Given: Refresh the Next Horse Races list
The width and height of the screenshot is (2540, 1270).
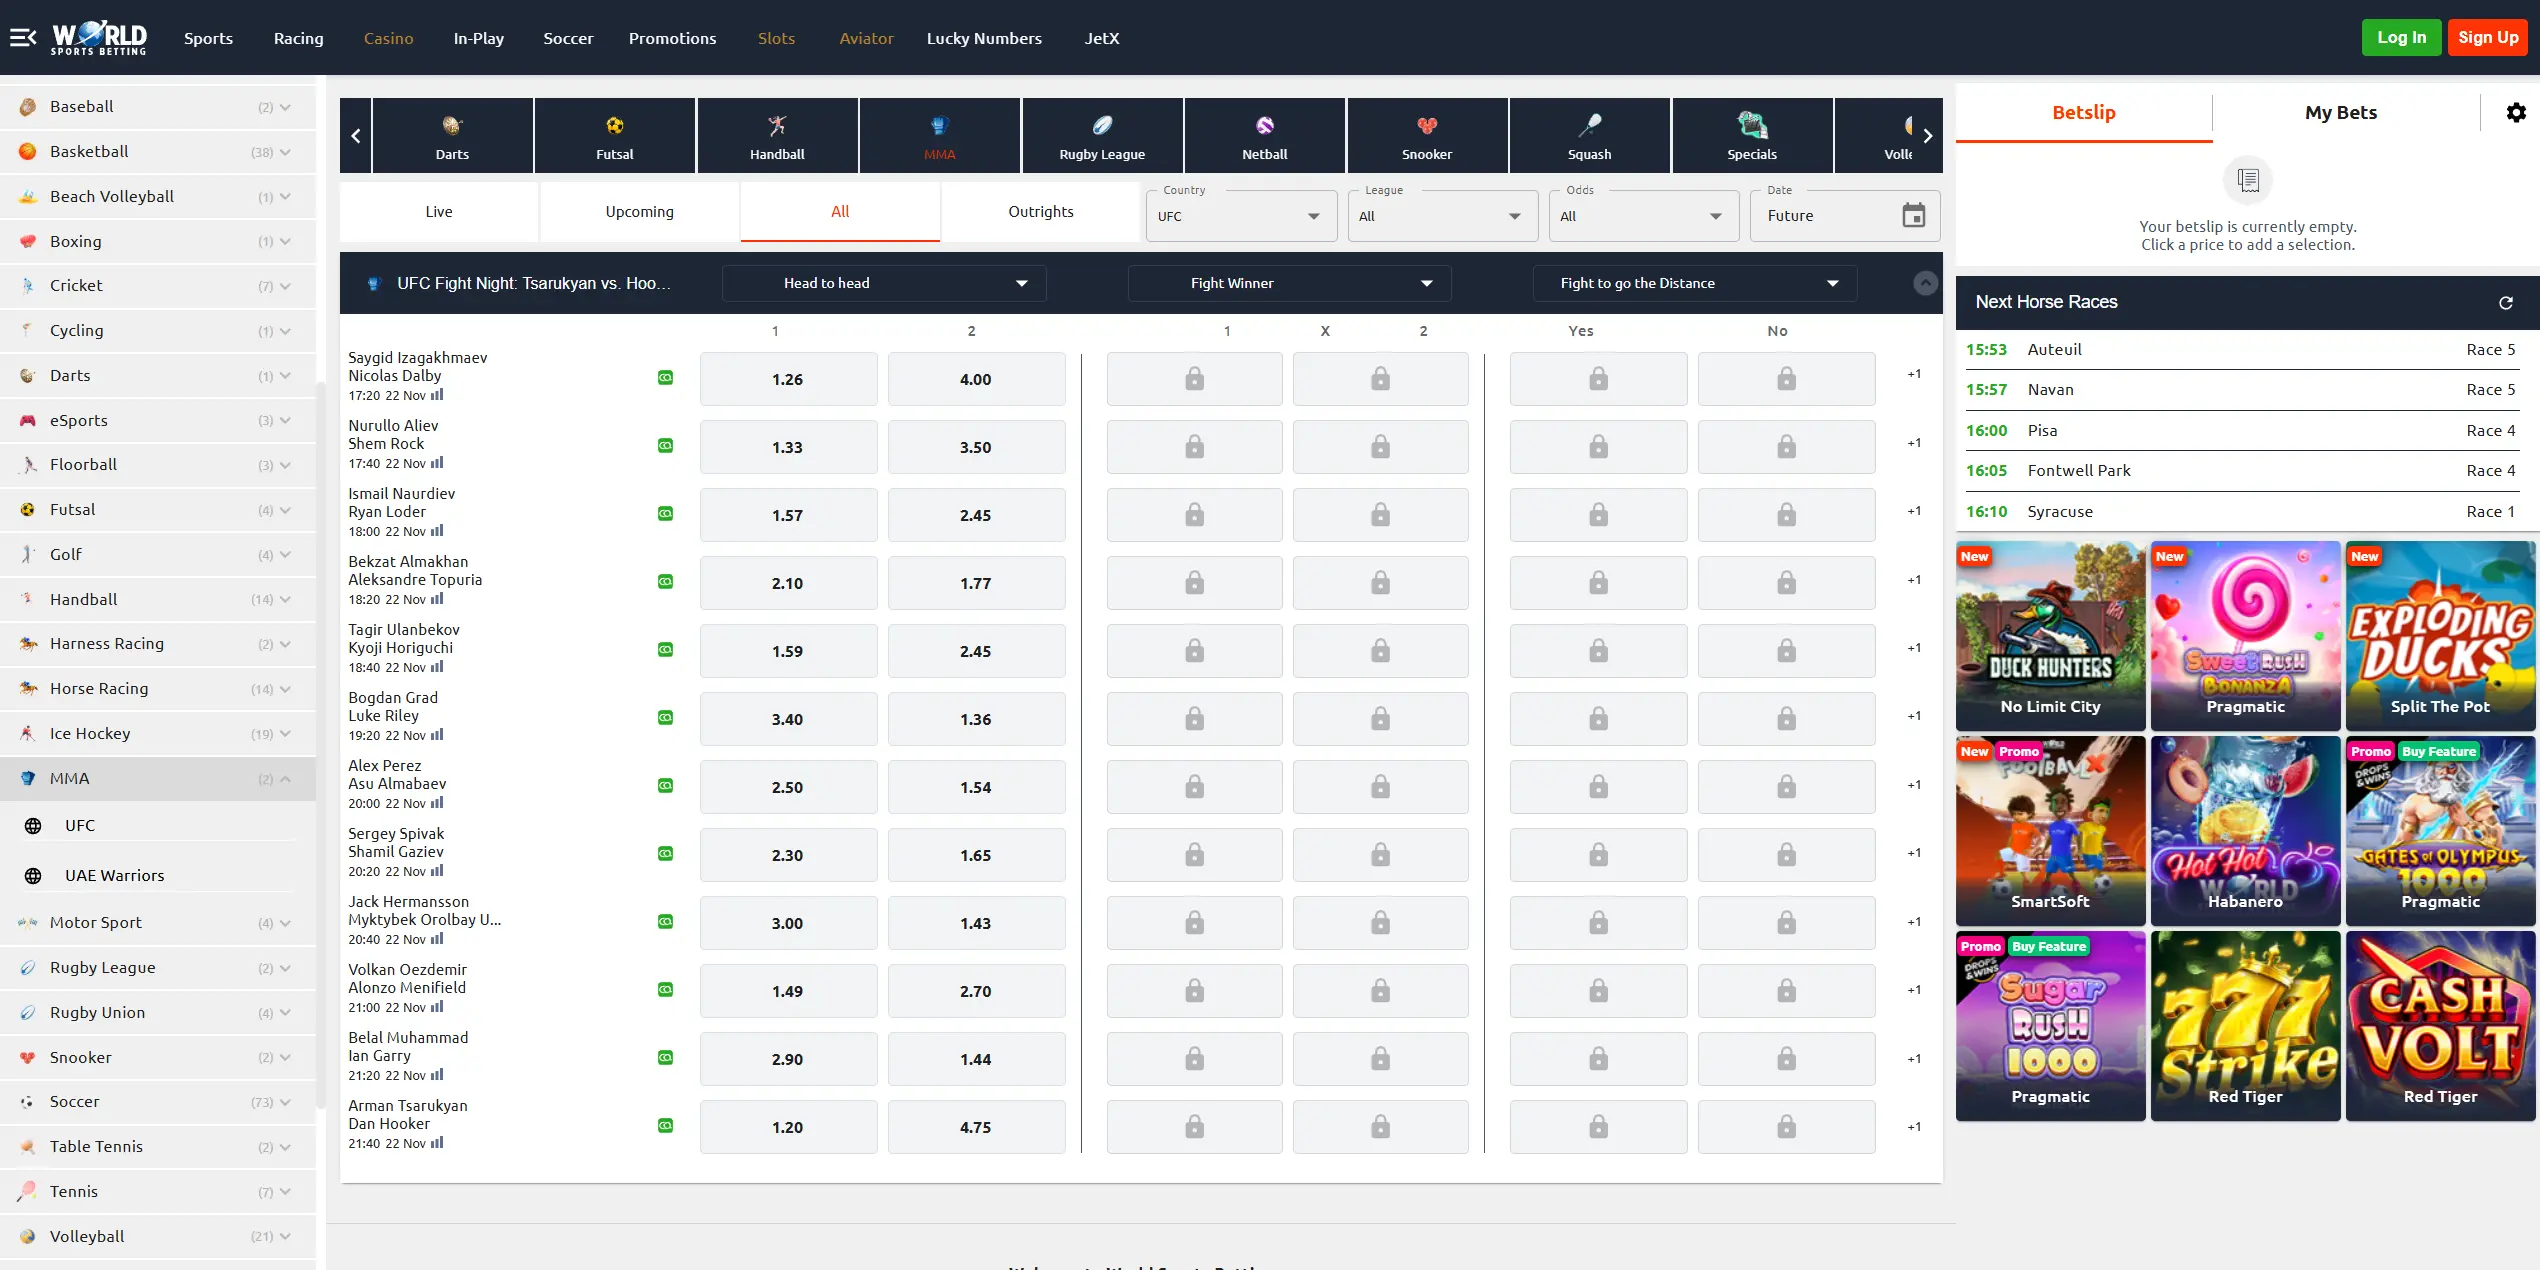Looking at the screenshot, I should click(2505, 303).
